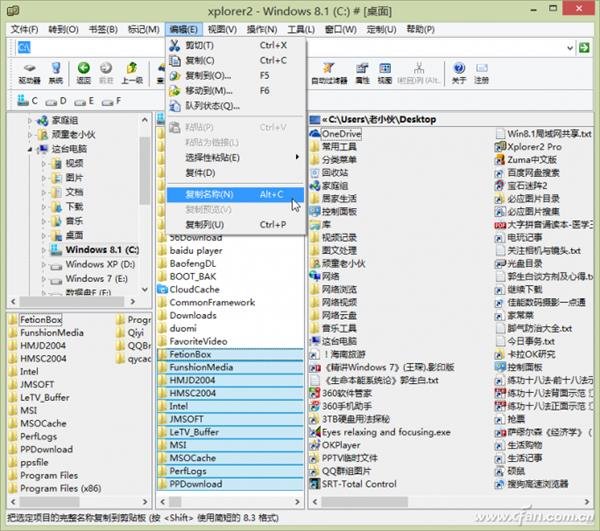Open the 帮助(P) menu
The height and width of the screenshot is (531, 600).
click(x=420, y=29)
